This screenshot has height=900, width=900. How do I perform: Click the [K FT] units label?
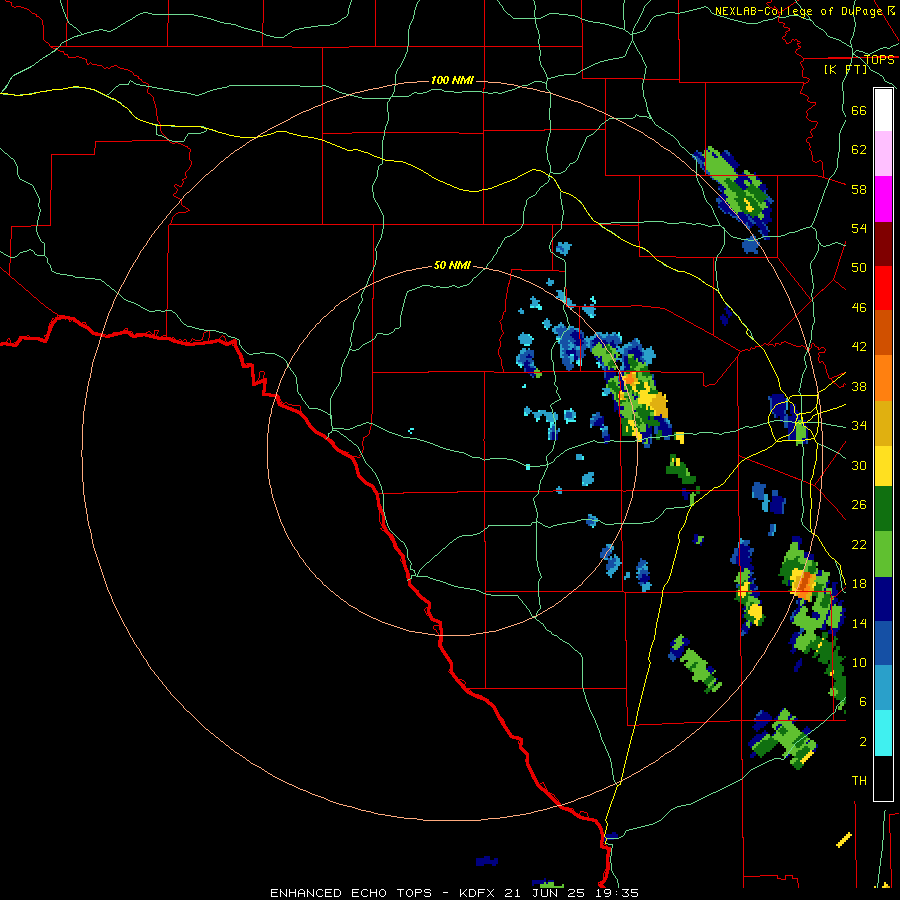pyautogui.click(x=845, y=69)
